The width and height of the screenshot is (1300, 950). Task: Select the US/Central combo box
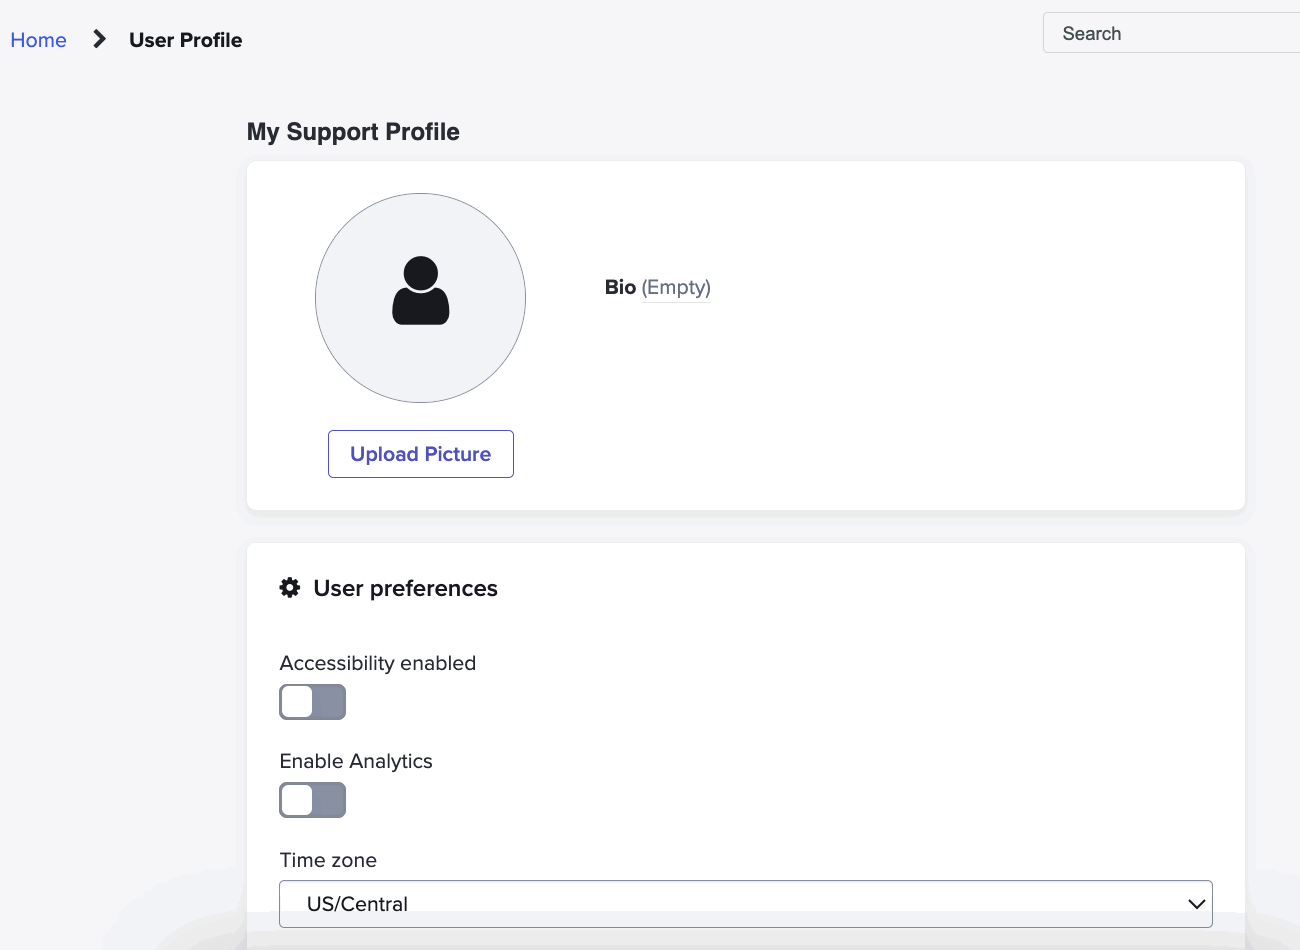(x=745, y=903)
